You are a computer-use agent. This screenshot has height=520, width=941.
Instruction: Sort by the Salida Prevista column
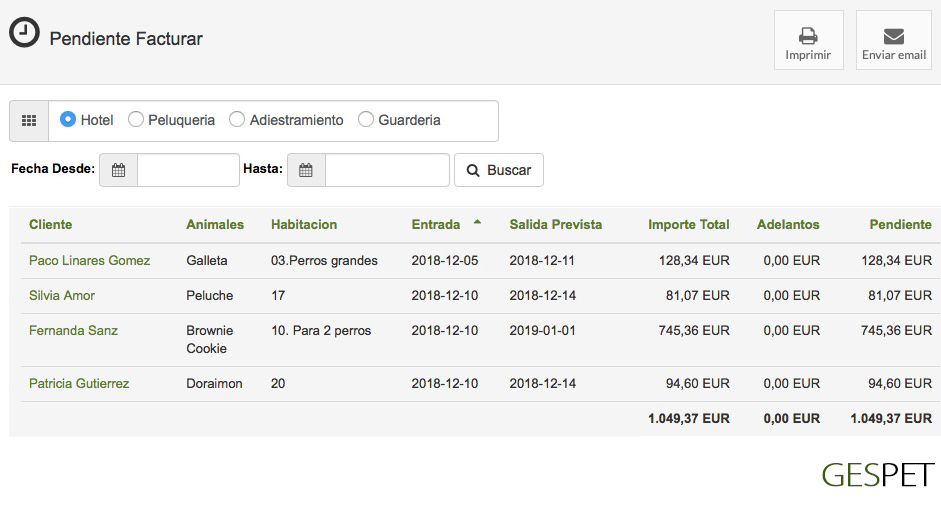tap(555, 225)
